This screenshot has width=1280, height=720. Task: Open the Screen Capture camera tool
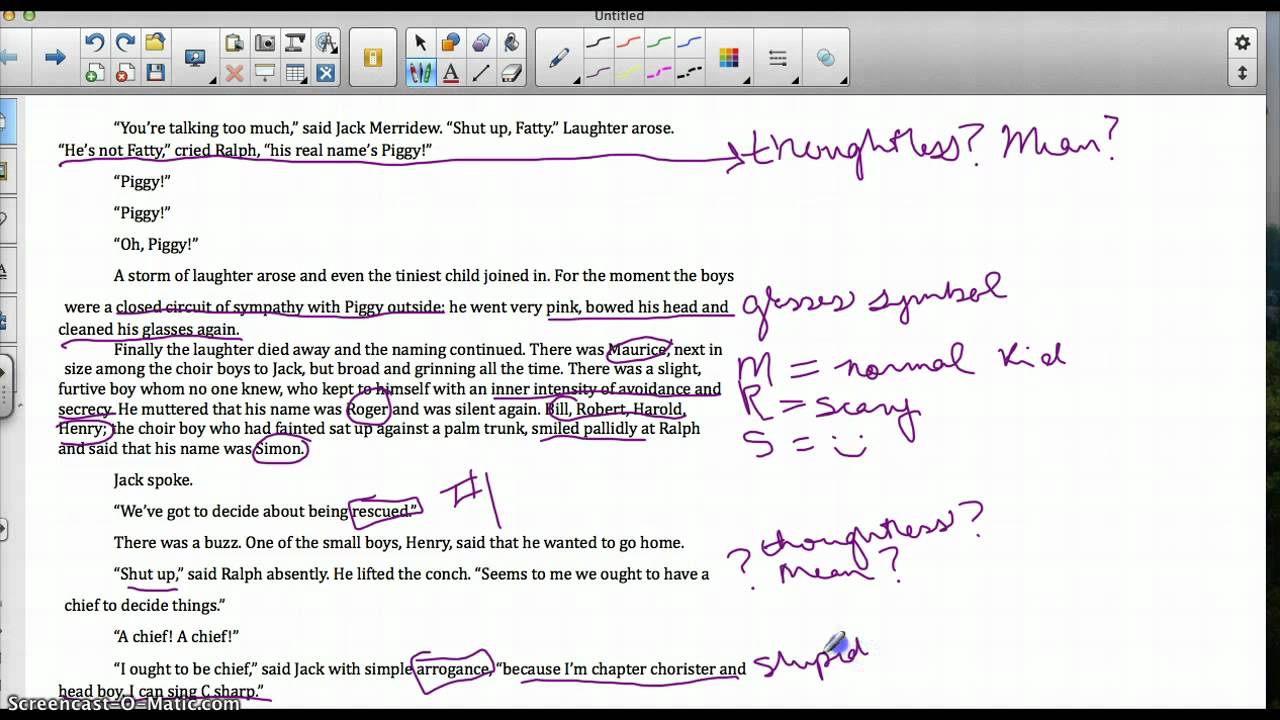point(265,42)
